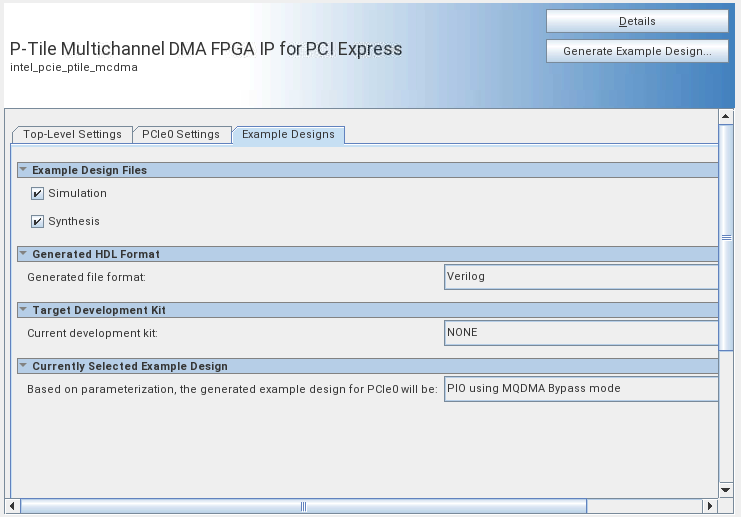Click the horizontal scrollbar thumb
This screenshot has width=741, height=517.
tap(302, 506)
